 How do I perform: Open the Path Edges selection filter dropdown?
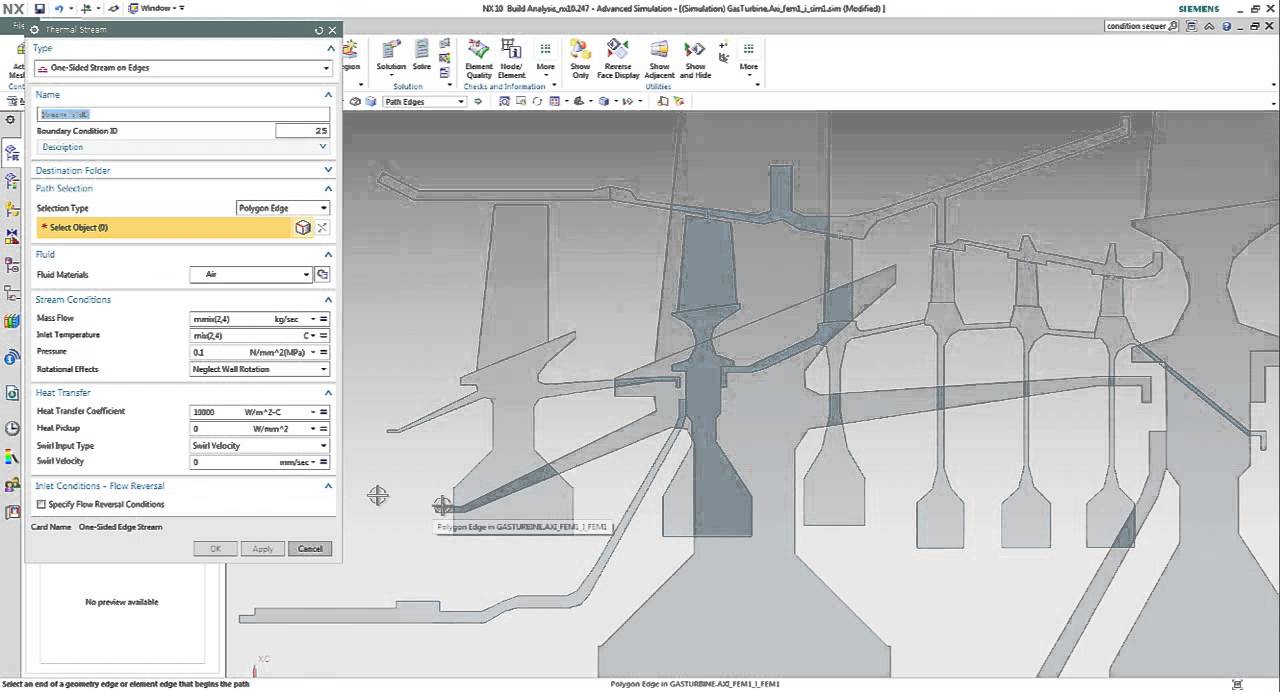point(424,101)
